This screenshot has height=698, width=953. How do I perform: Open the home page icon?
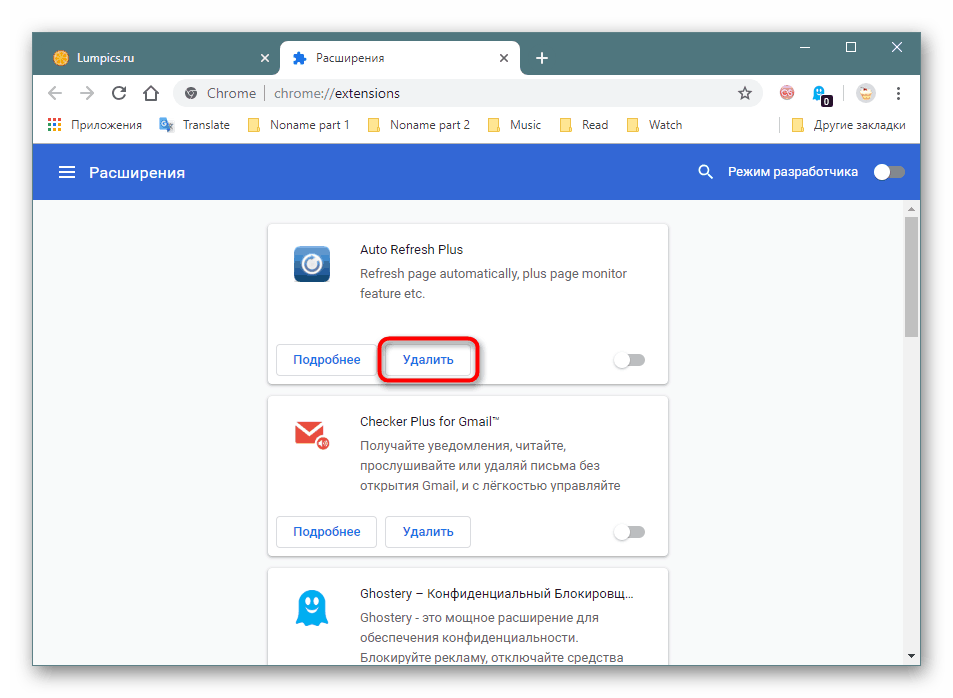coord(151,93)
